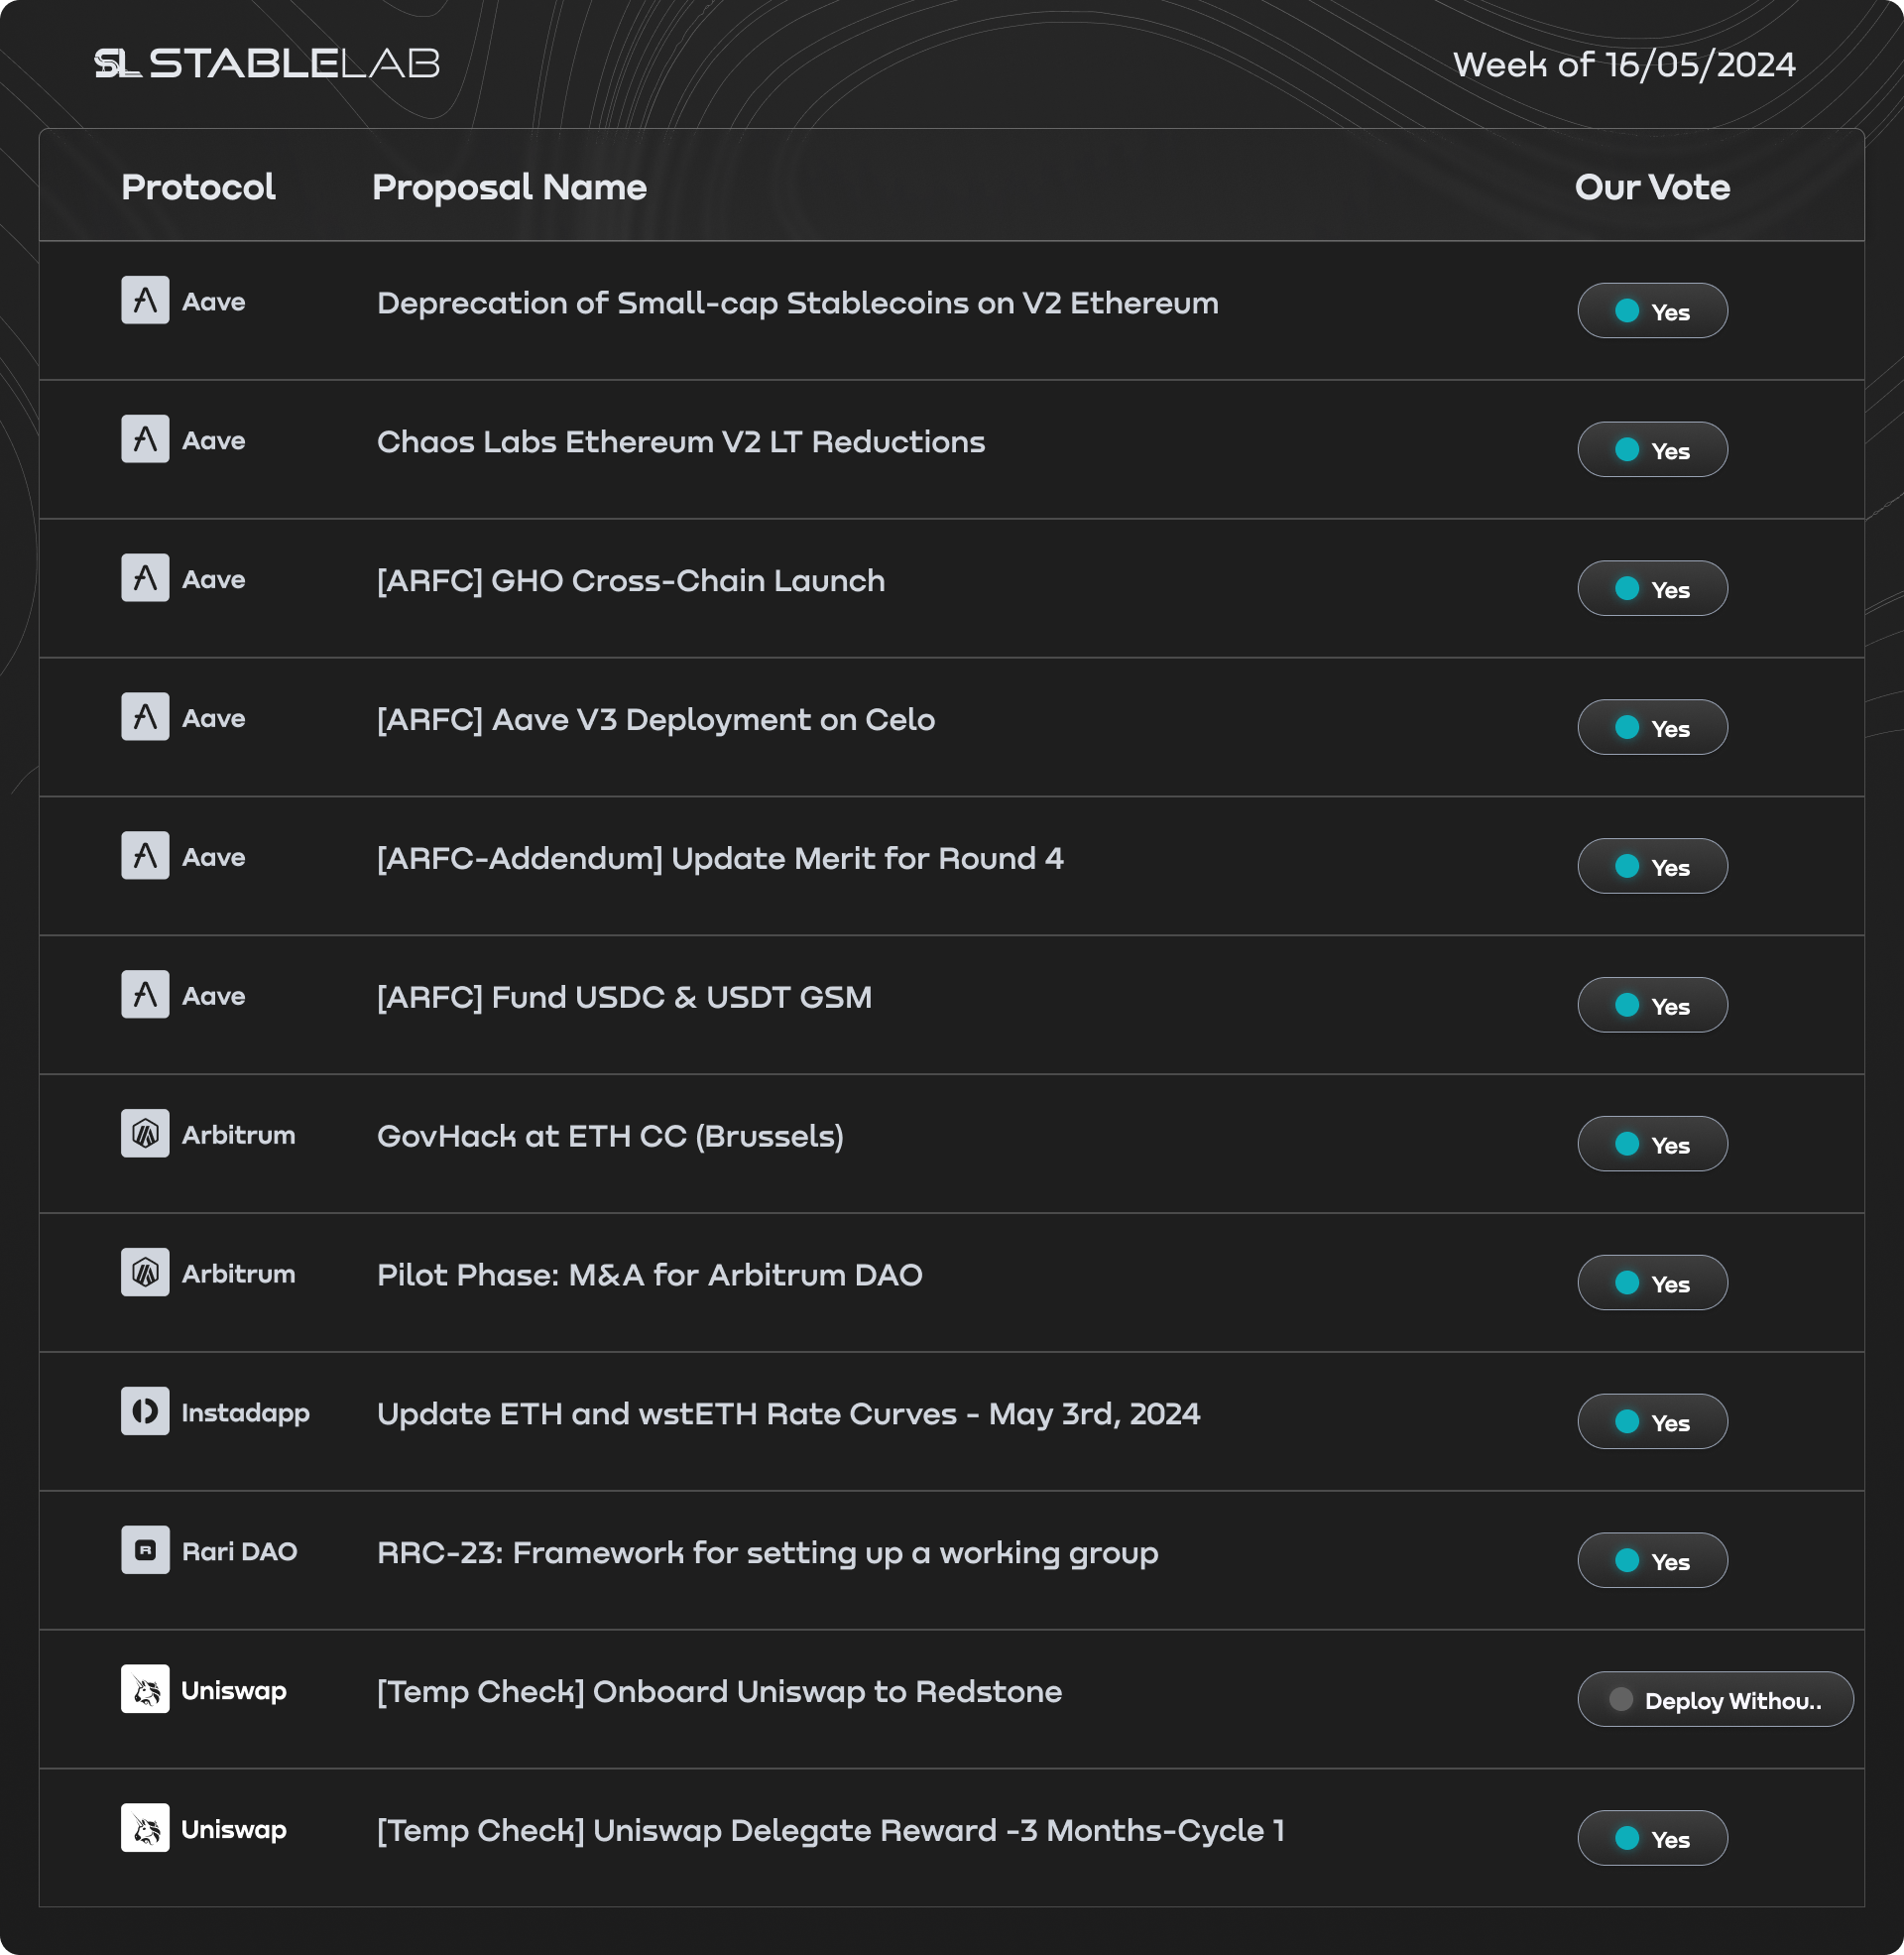Click the 'Rari DAO' protocol name
The height and width of the screenshot is (1955, 1904).
pos(239,1552)
